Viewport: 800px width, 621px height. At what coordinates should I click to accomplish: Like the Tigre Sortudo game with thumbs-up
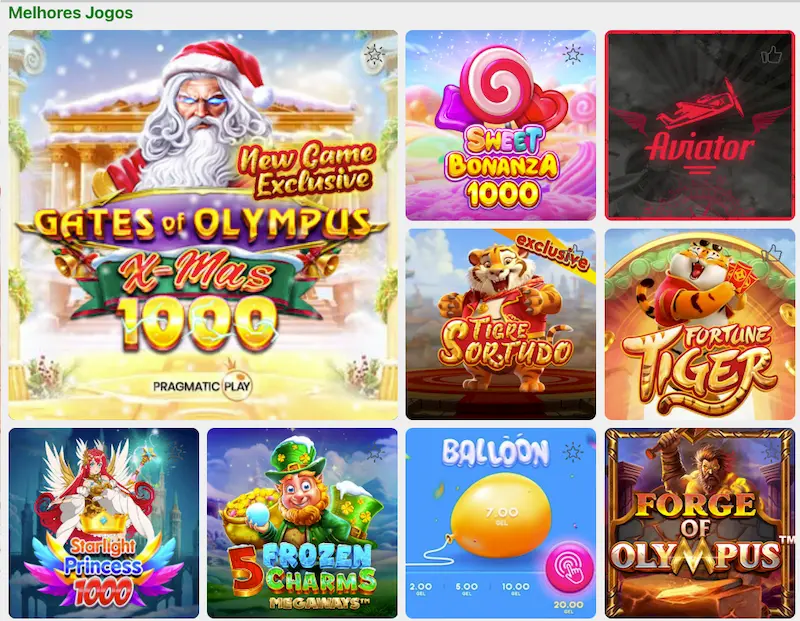tap(577, 251)
